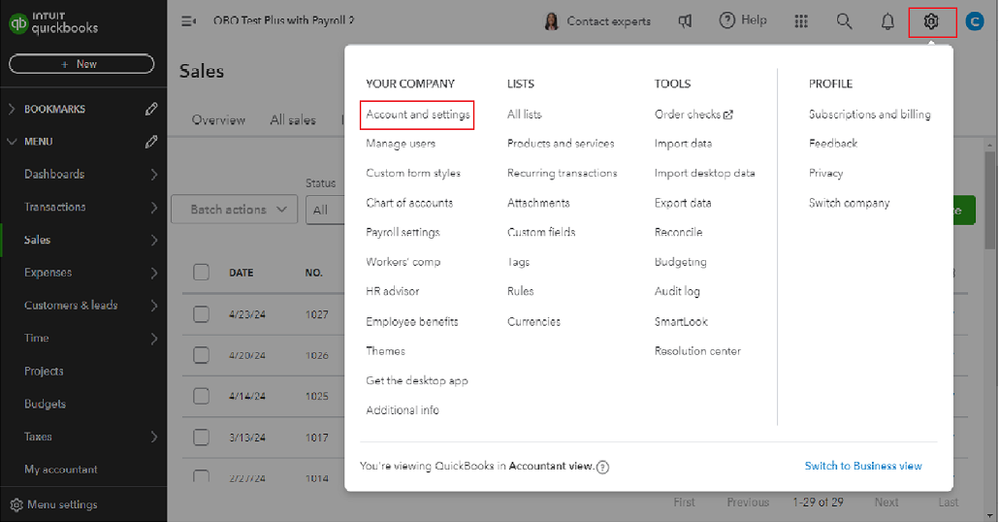Viewport: 999px width, 522px height.
Task: Open Account and settings
Action: [417, 115]
